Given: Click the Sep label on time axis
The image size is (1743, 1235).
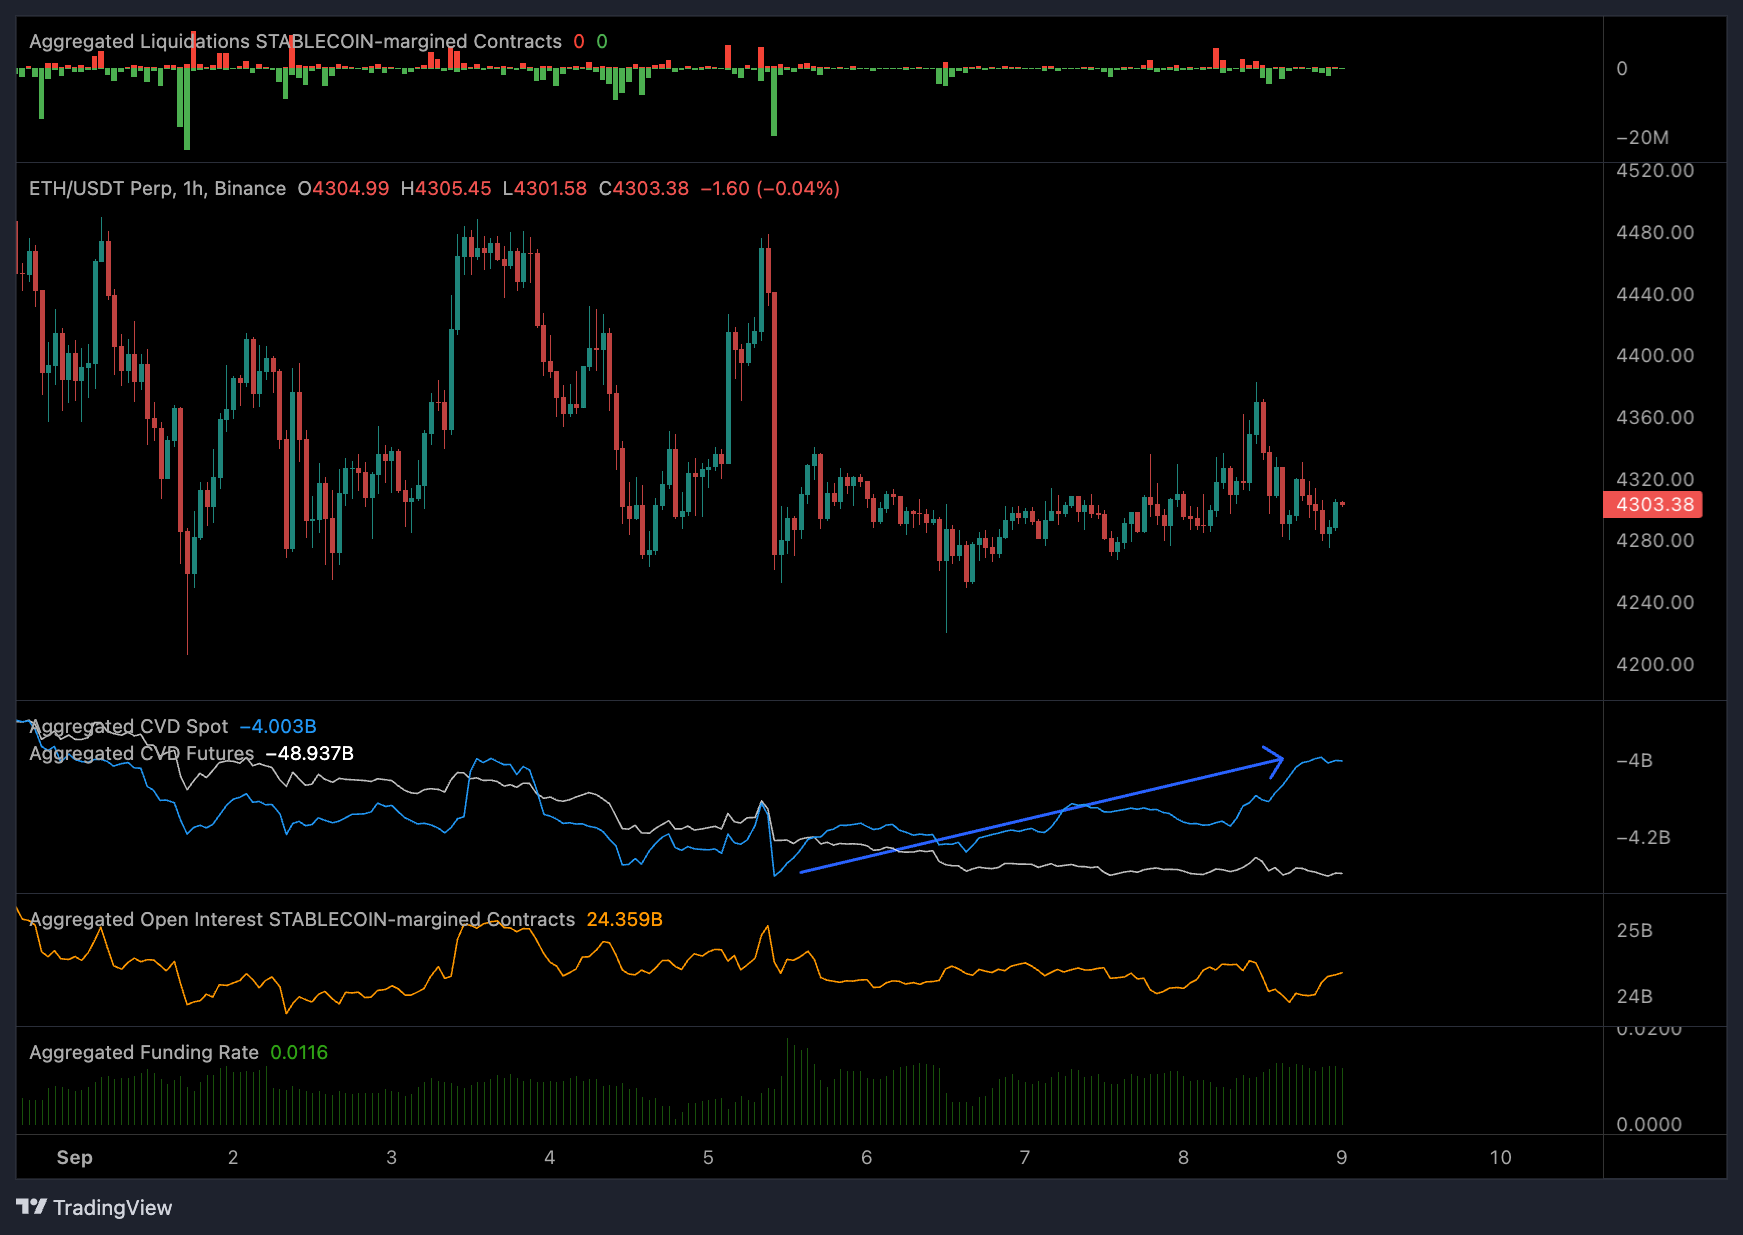Looking at the screenshot, I should 74,1158.
